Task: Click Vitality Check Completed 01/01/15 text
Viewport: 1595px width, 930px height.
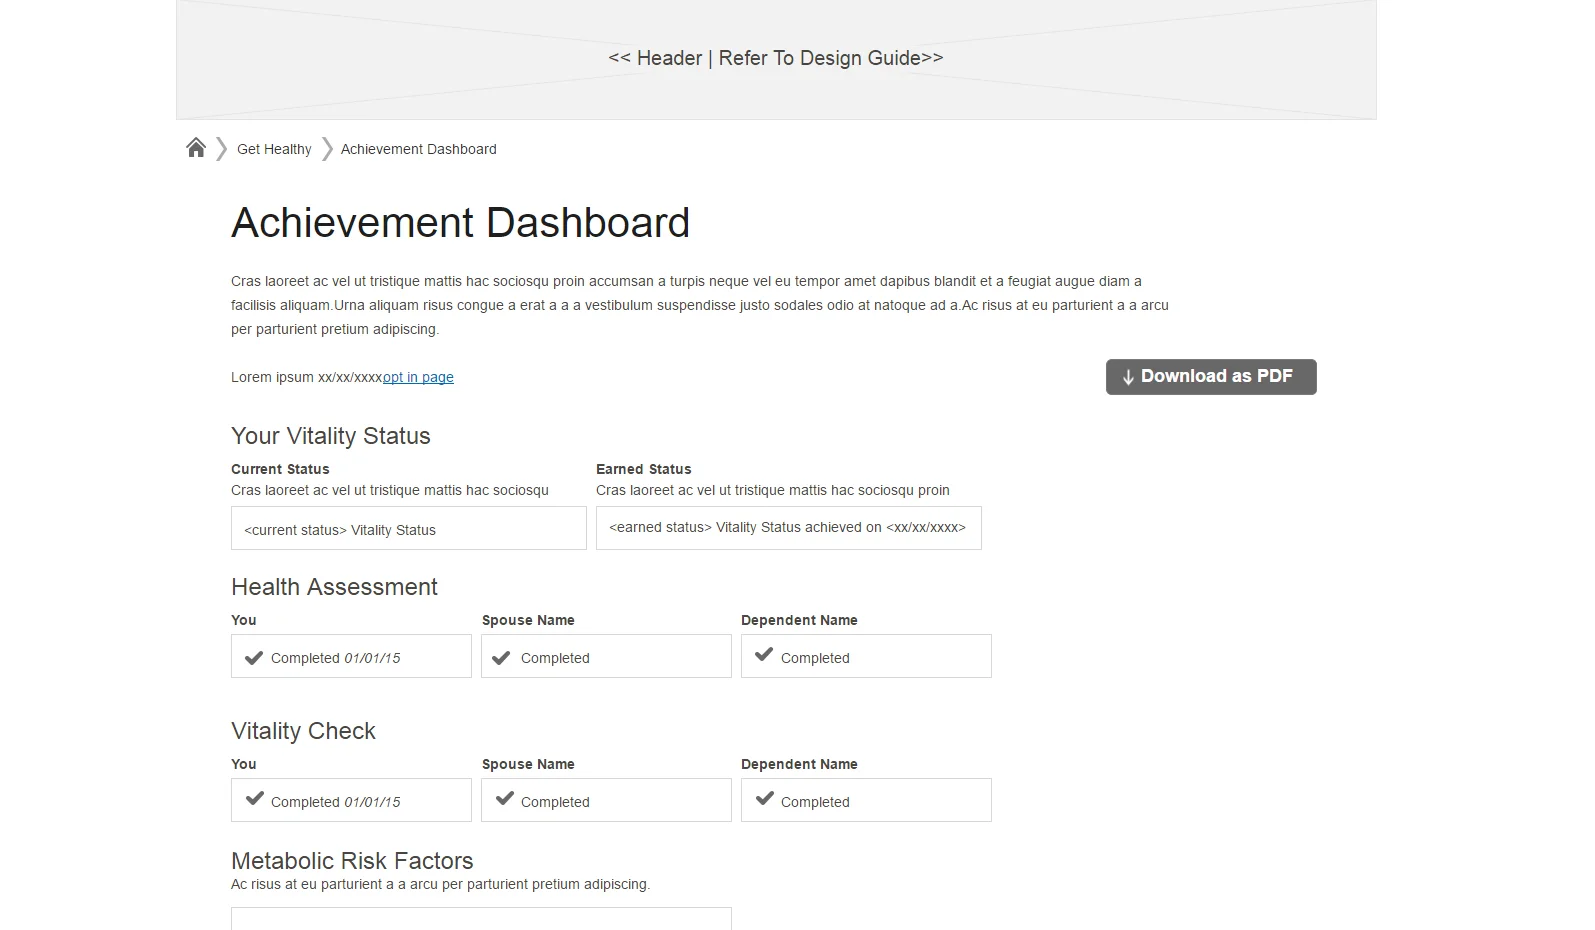Action: pyautogui.click(x=335, y=802)
